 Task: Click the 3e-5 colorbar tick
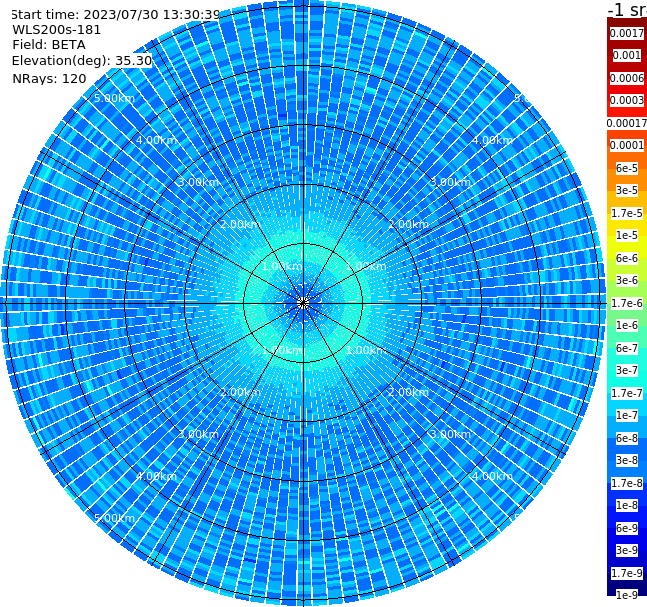coord(627,190)
